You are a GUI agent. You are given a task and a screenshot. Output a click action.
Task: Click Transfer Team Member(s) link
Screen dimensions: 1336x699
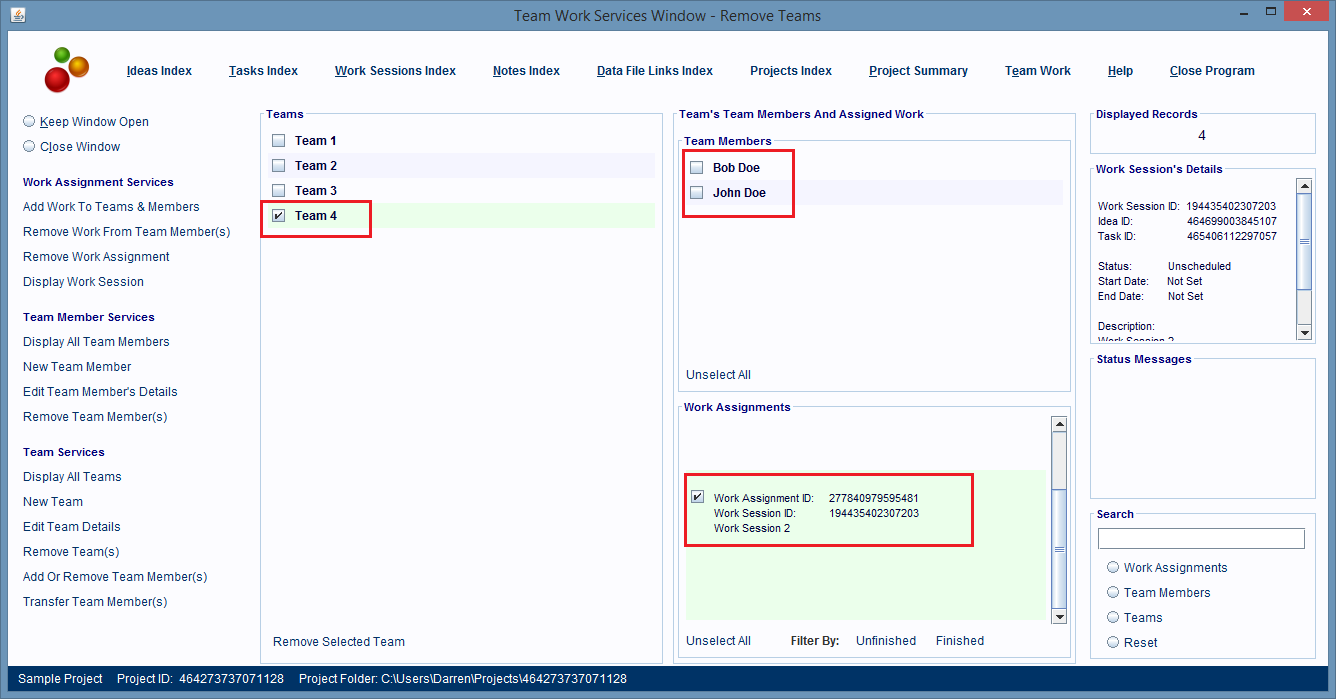pyautogui.click(x=95, y=602)
